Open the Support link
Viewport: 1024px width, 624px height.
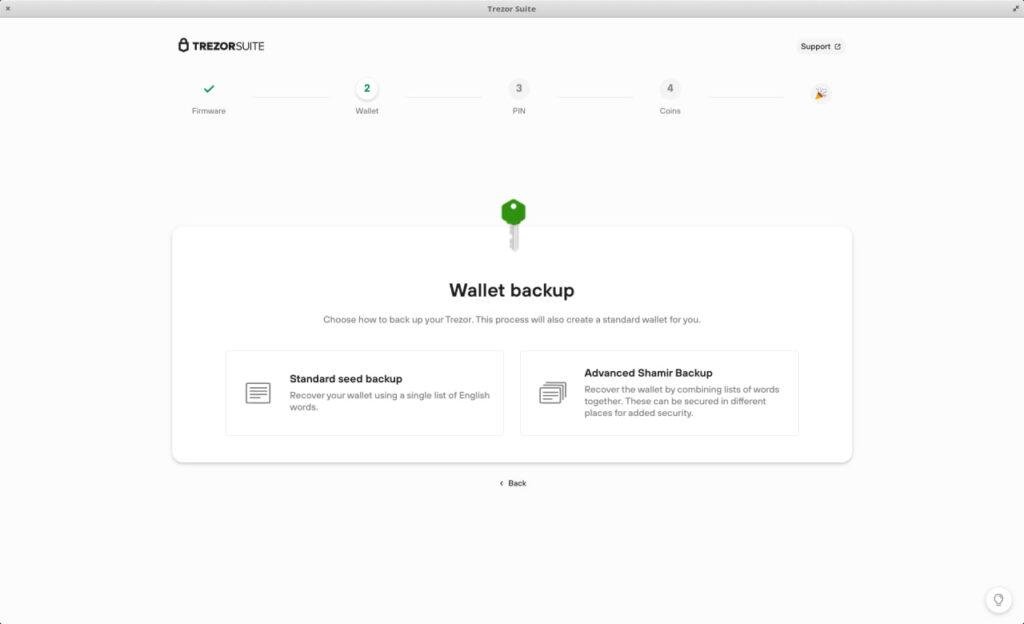pyautogui.click(x=820, y=46)
